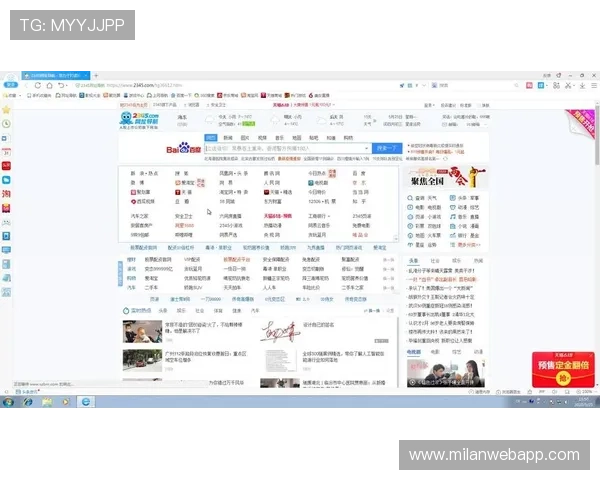Click the scissors screenshot icon in toolbar
This screenshot has width=600, height=480.
pos(568,85)
